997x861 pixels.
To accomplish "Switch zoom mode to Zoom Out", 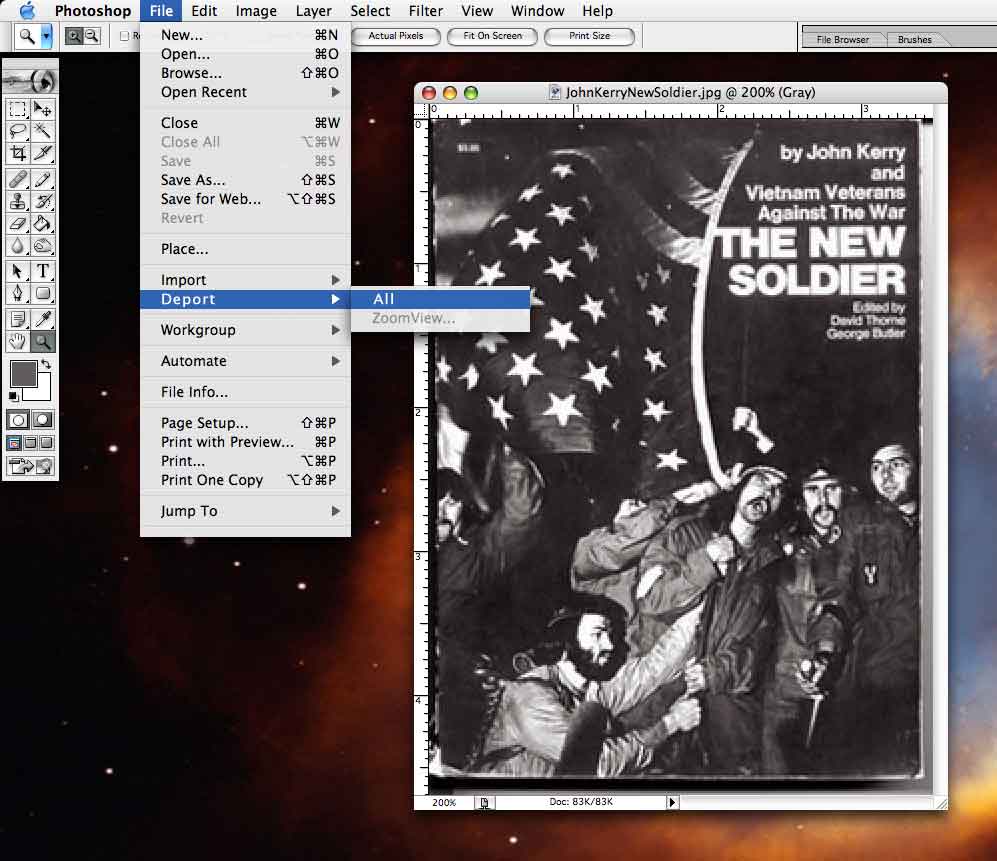I will (x=92, y=36).
